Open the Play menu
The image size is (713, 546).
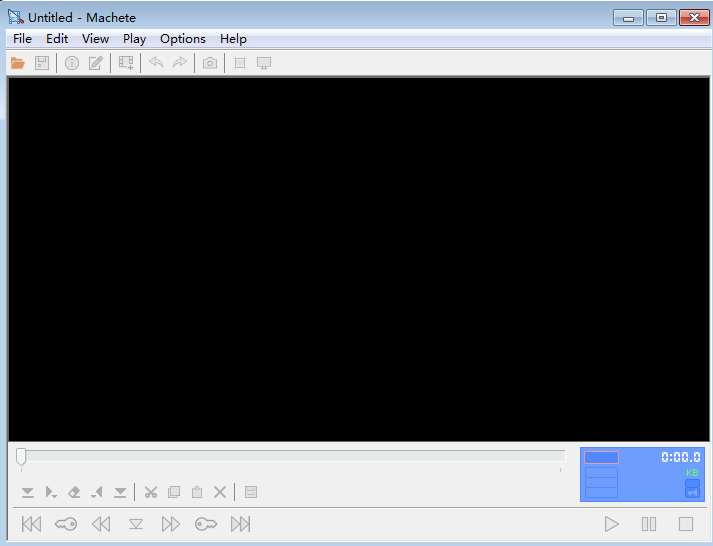pyautogui.click(x=134, y=39)
